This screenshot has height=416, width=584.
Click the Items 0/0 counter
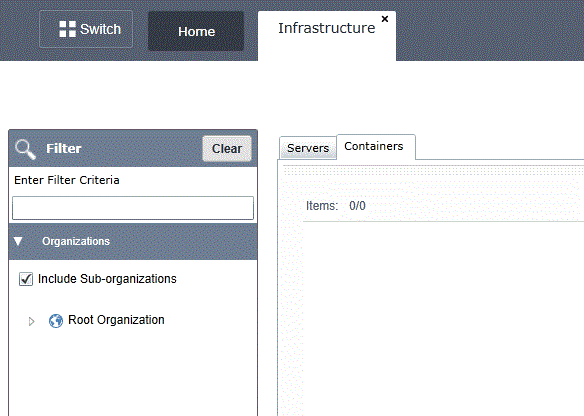pos(336,206)
